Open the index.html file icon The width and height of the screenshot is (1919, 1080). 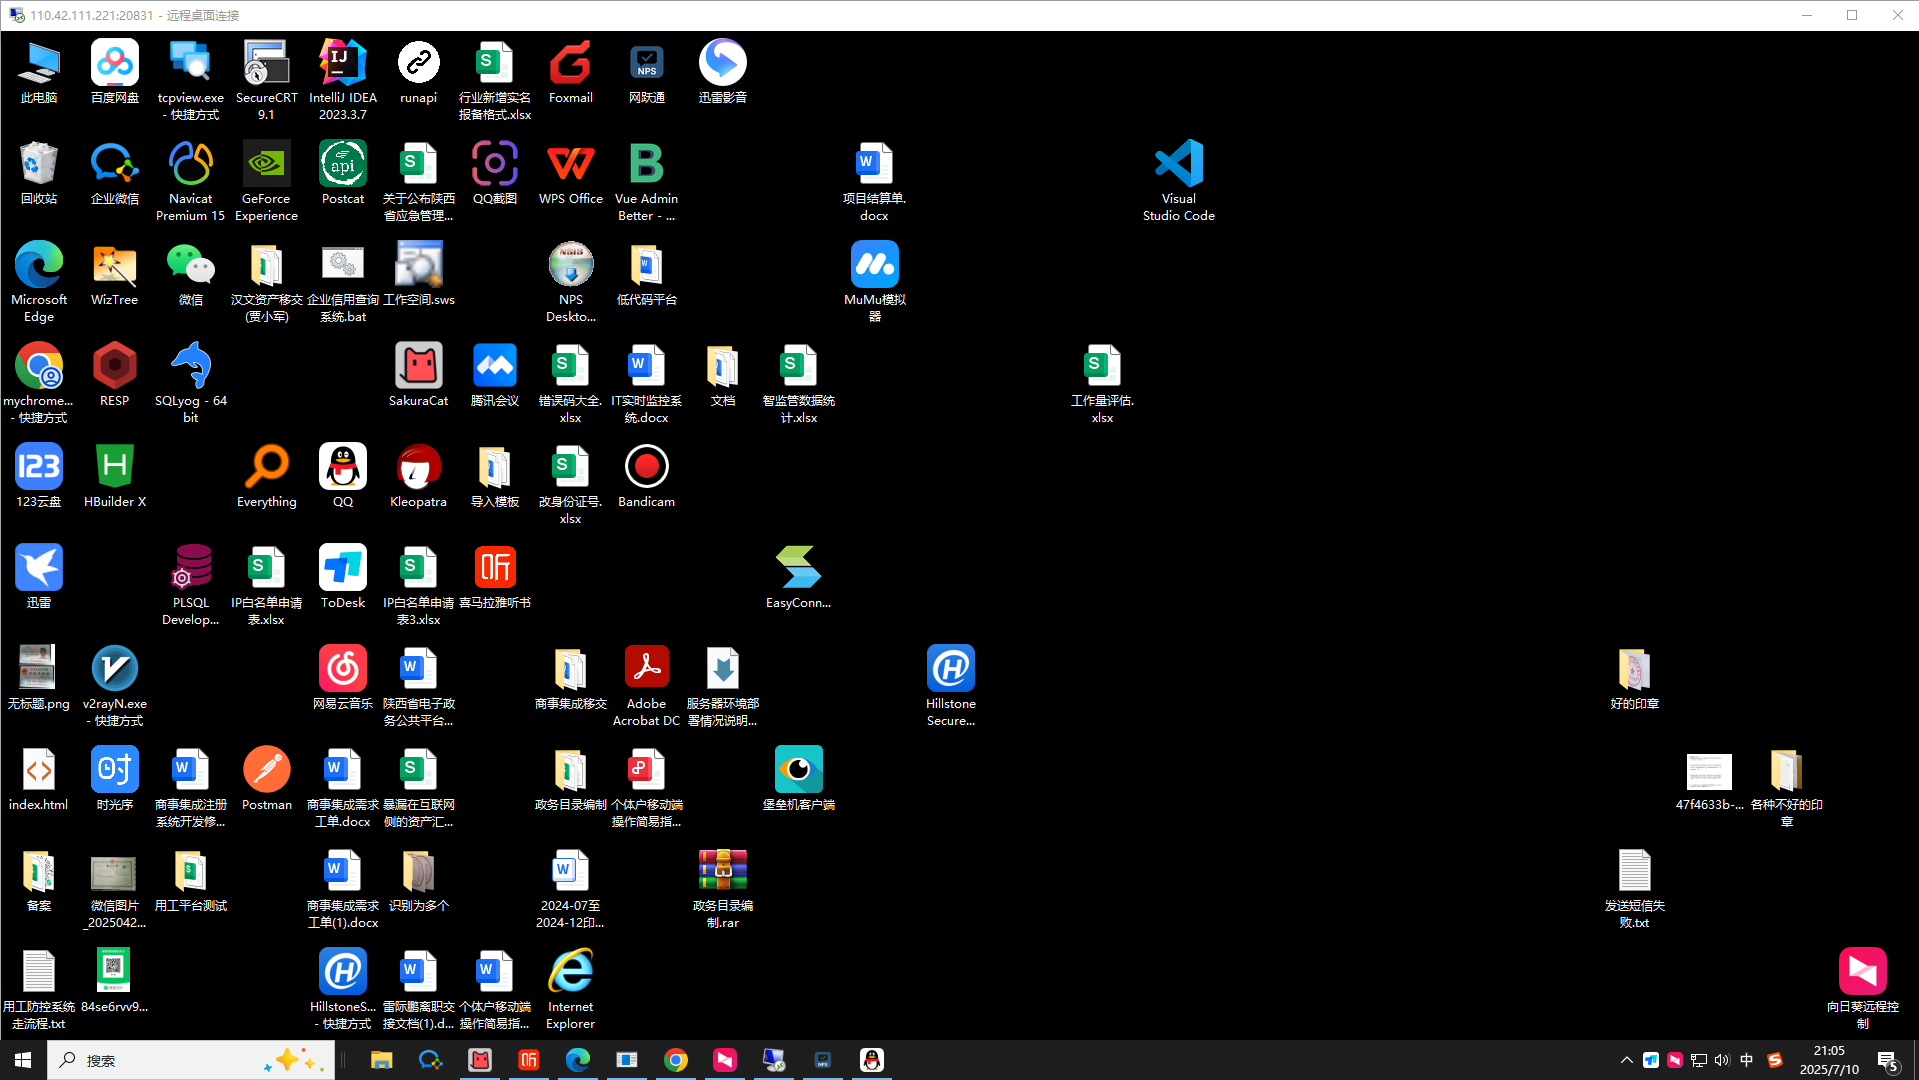click(x=39, y=779)
